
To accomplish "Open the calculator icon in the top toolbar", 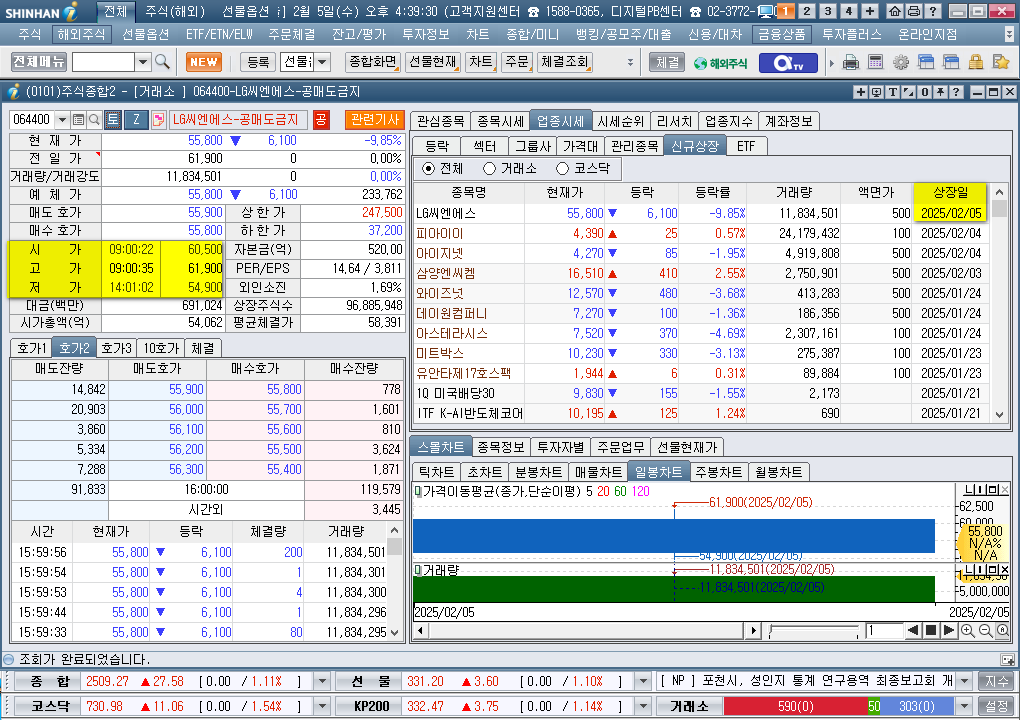I will (x=876, y=62).
